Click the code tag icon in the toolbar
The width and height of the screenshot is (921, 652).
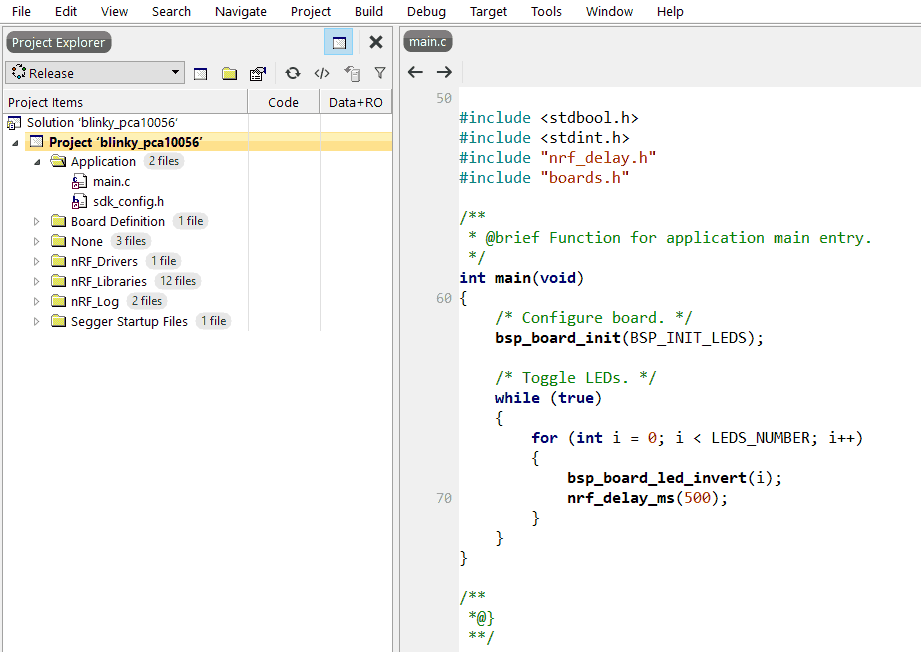pos(322,73)
